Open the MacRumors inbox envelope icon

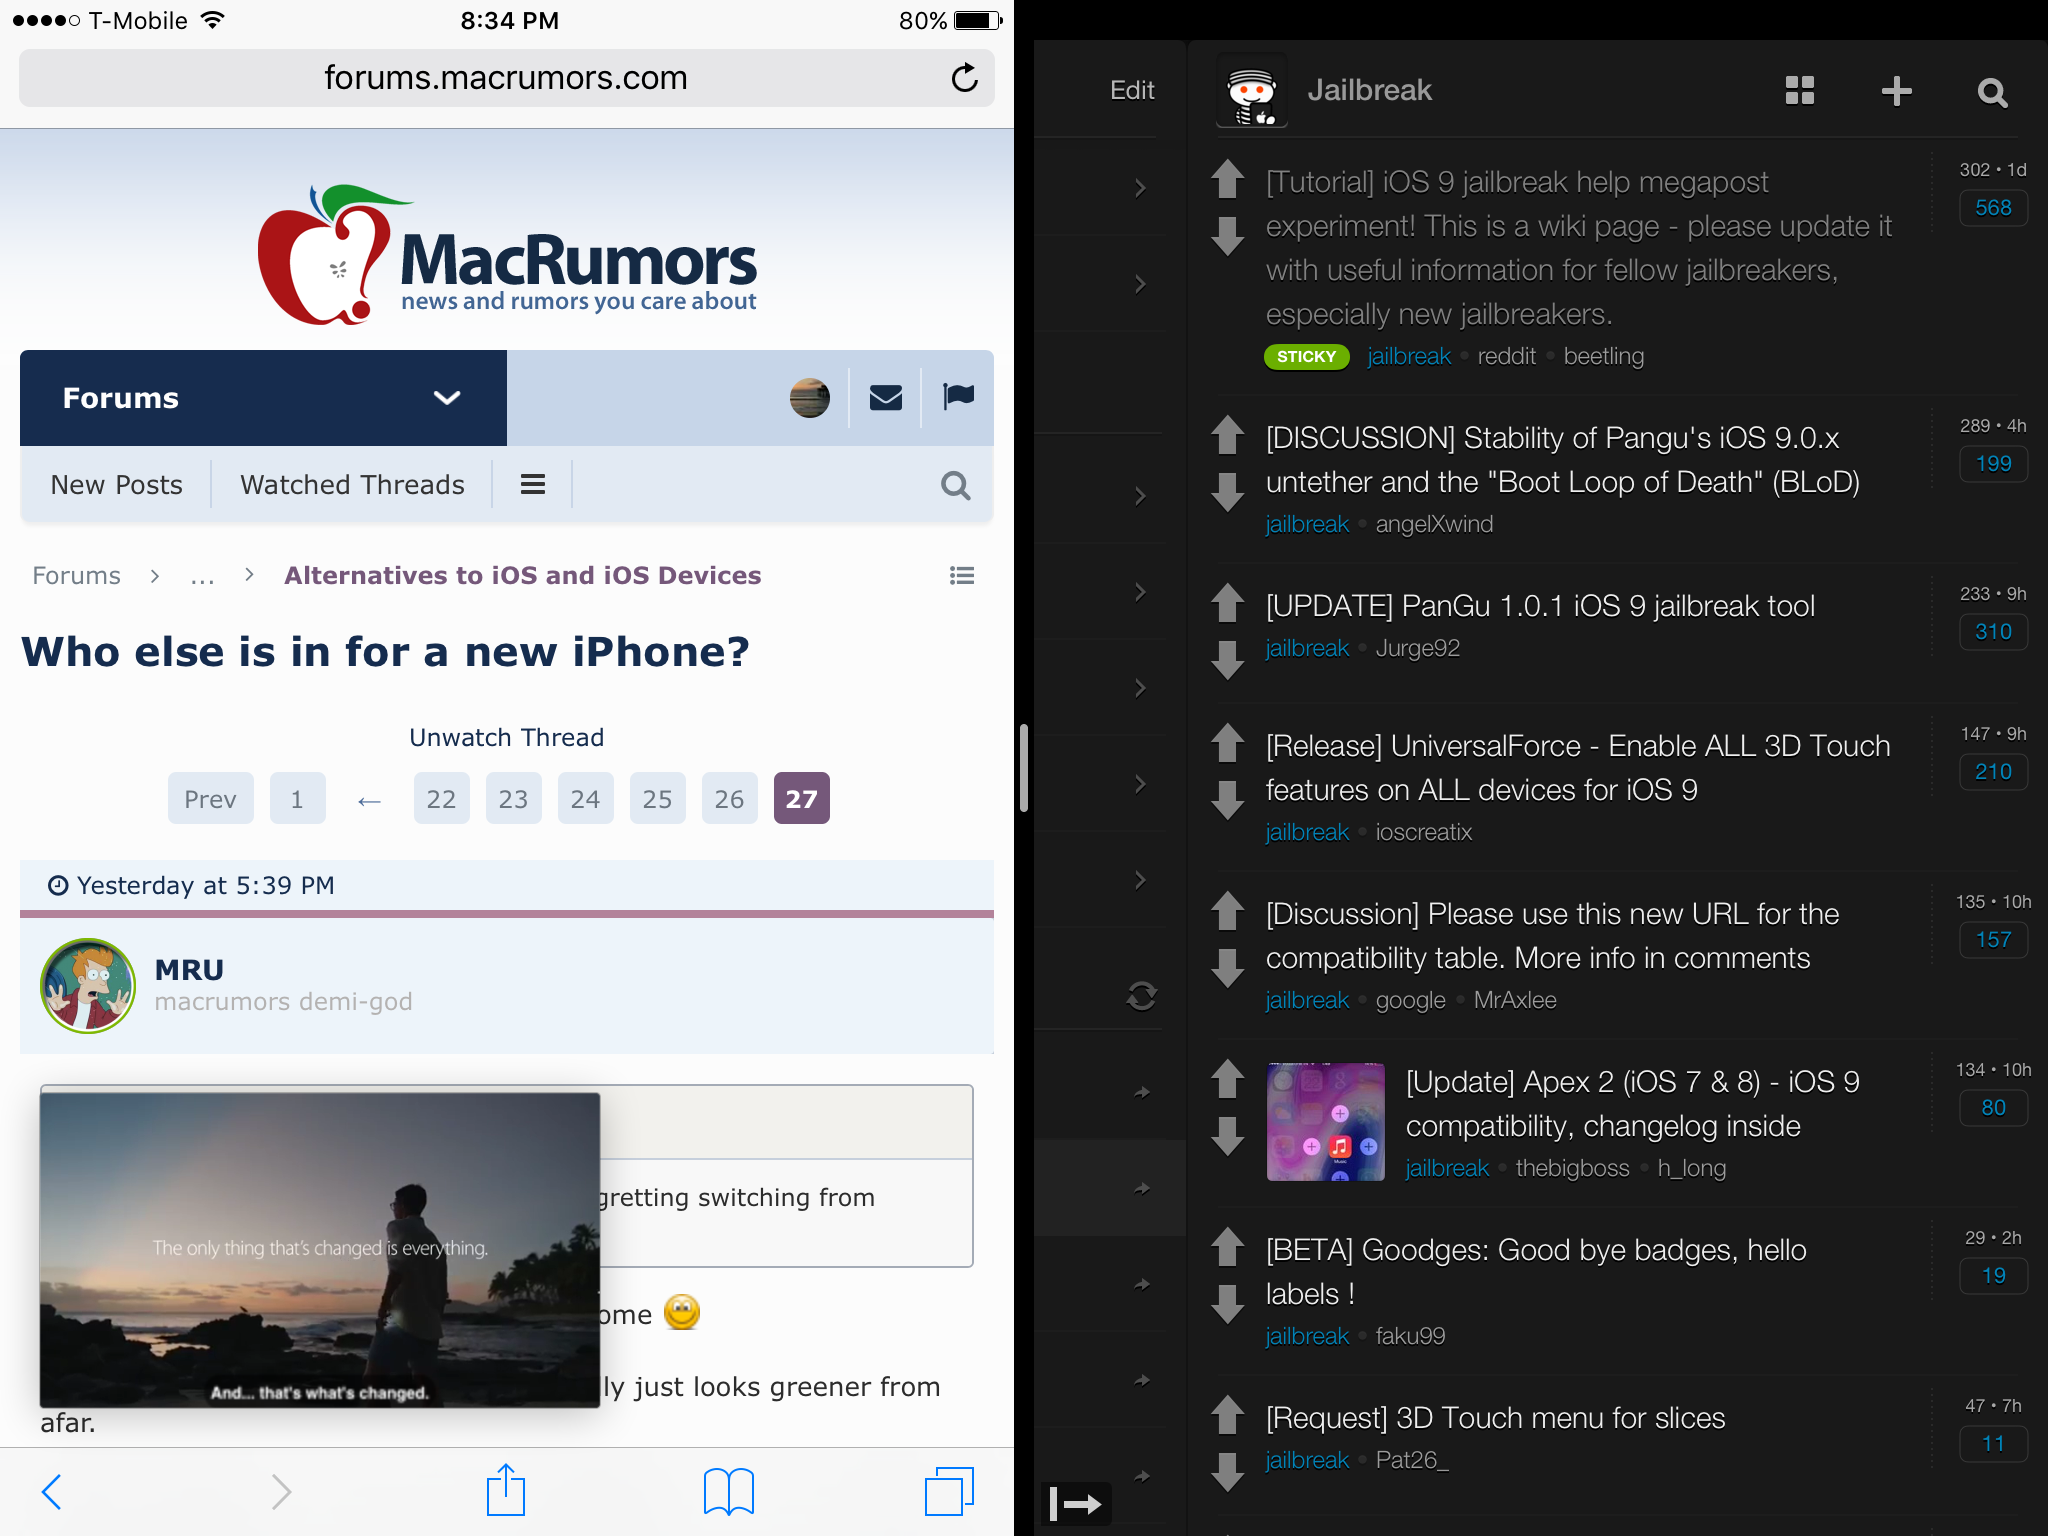pos(885,398)
